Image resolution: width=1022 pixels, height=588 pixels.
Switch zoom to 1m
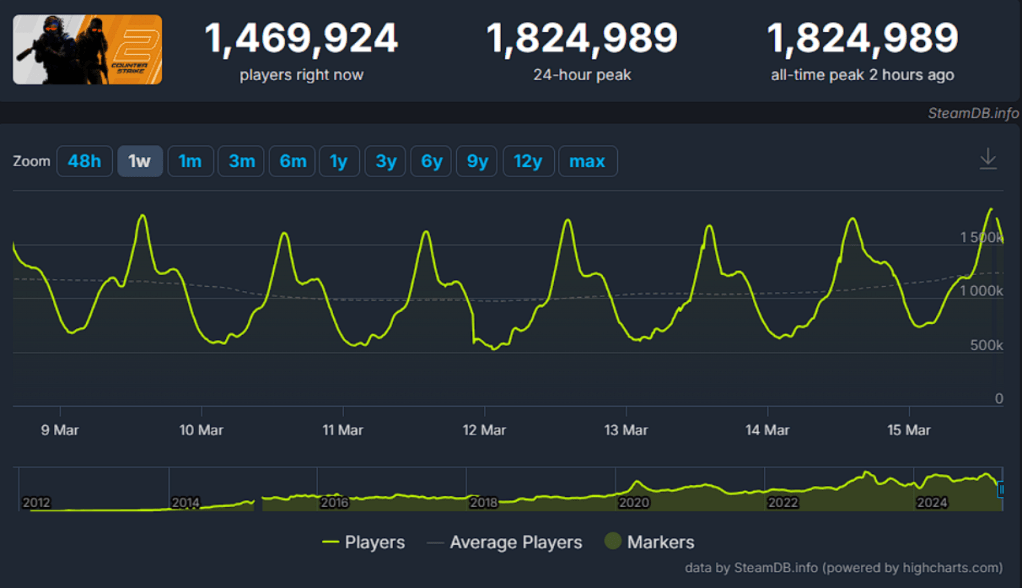[x=190, y=161]
